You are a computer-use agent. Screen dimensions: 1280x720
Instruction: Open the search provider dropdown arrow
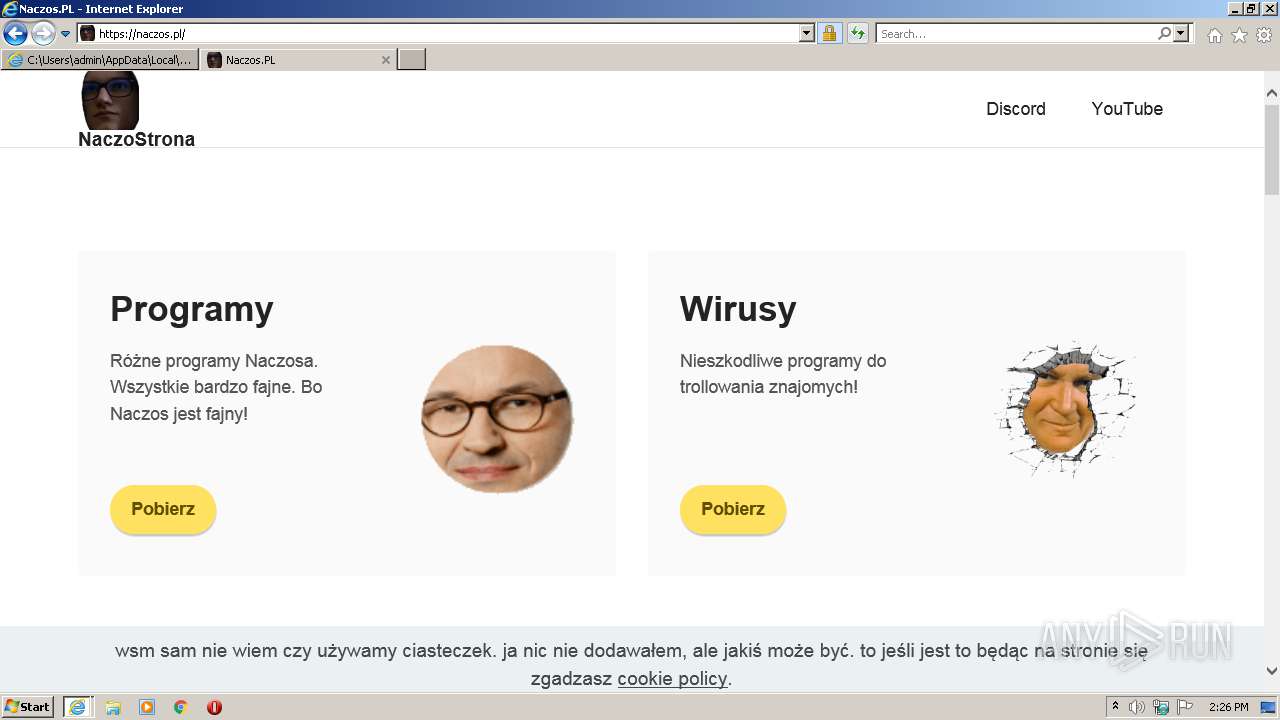coord(1181,34)
